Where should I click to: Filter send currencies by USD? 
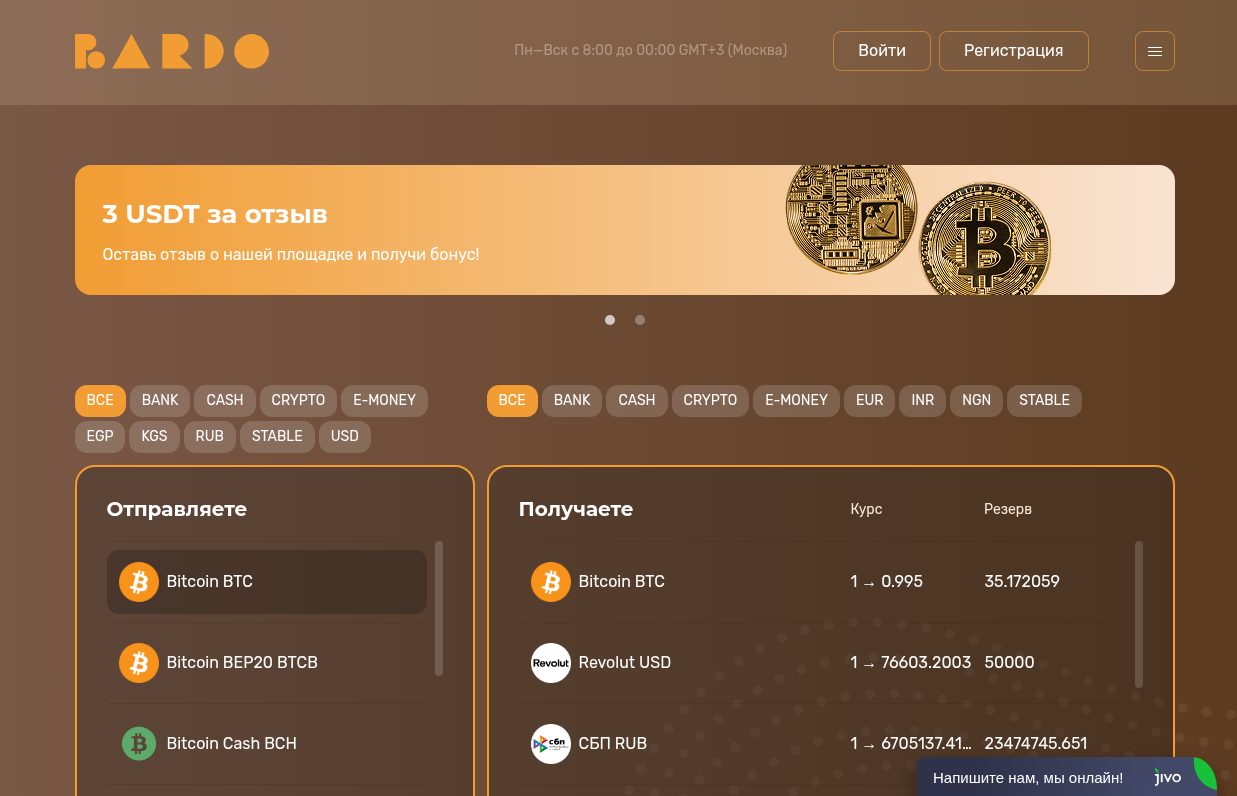coord(345,437)
